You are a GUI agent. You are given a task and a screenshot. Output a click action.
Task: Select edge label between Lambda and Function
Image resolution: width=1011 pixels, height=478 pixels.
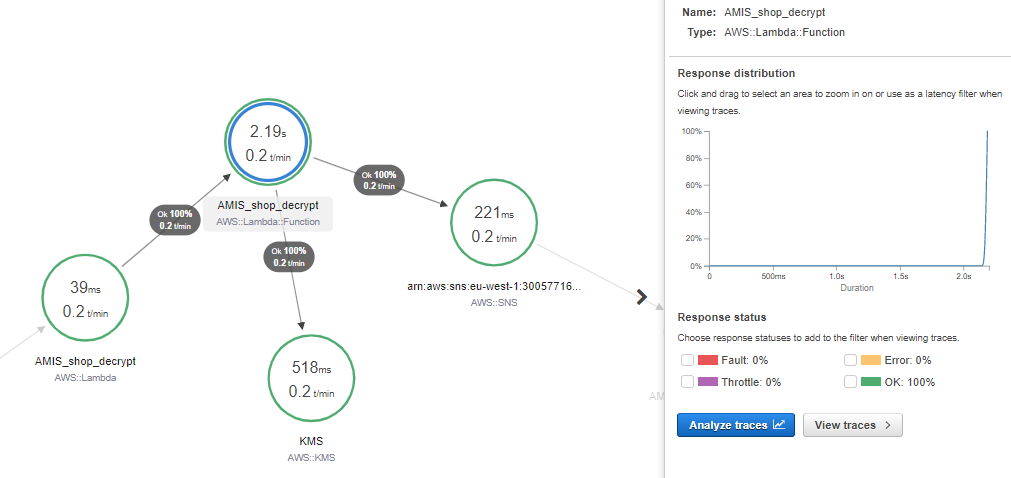175,219
